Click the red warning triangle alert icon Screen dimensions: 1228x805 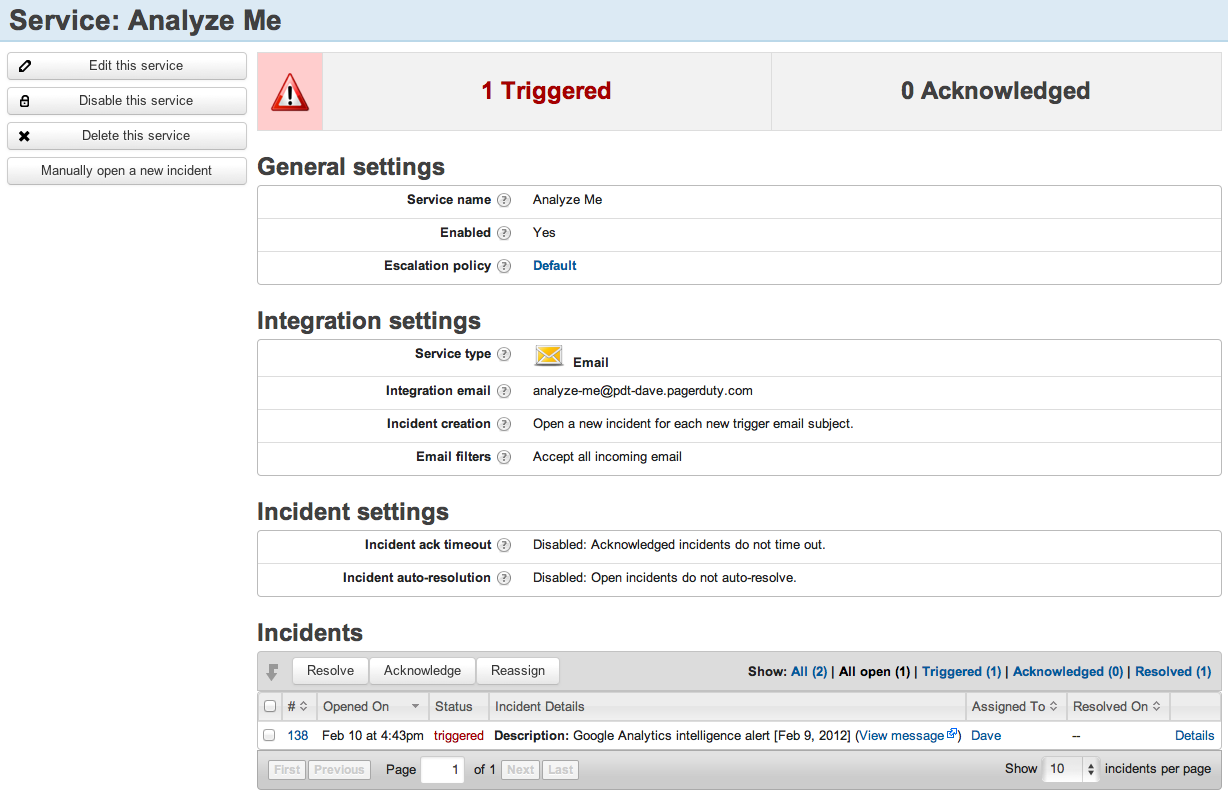[290, 92]
